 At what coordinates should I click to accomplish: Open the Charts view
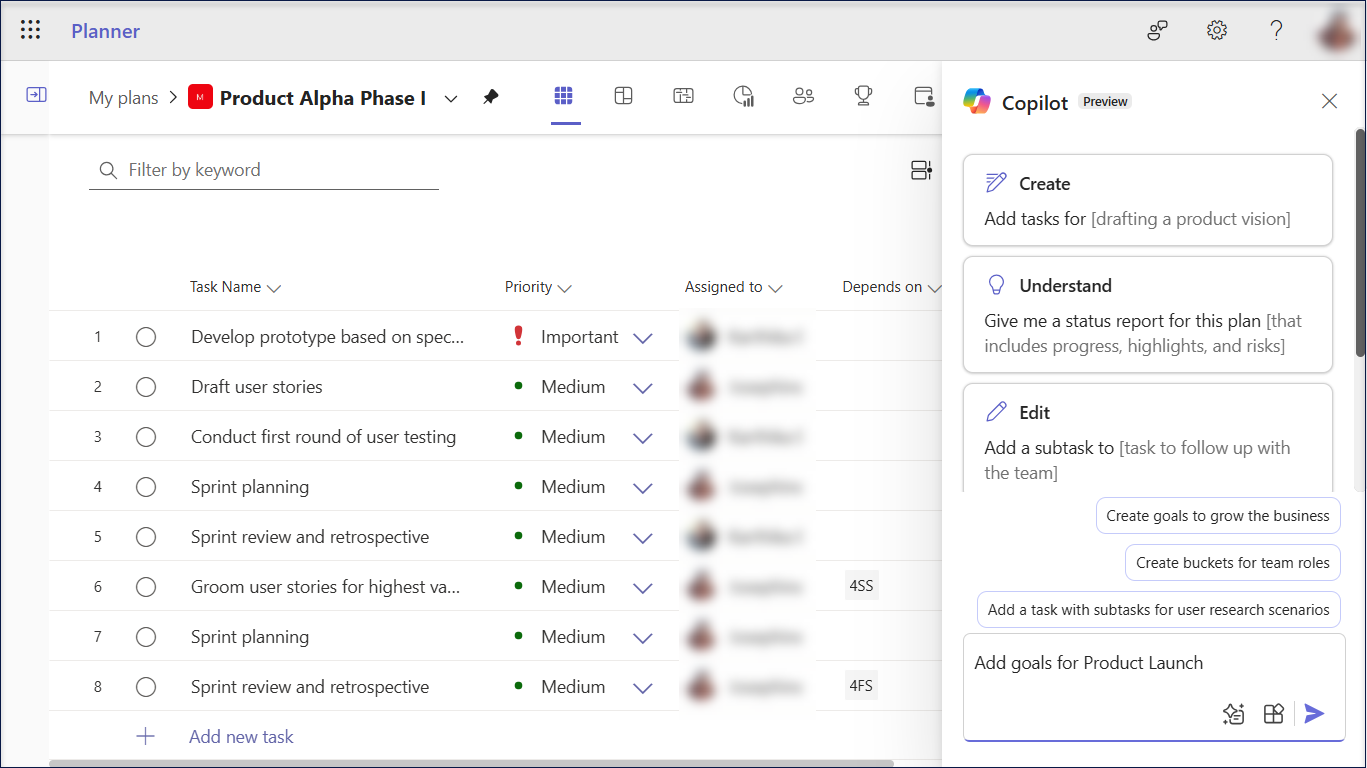click(743, 95)
